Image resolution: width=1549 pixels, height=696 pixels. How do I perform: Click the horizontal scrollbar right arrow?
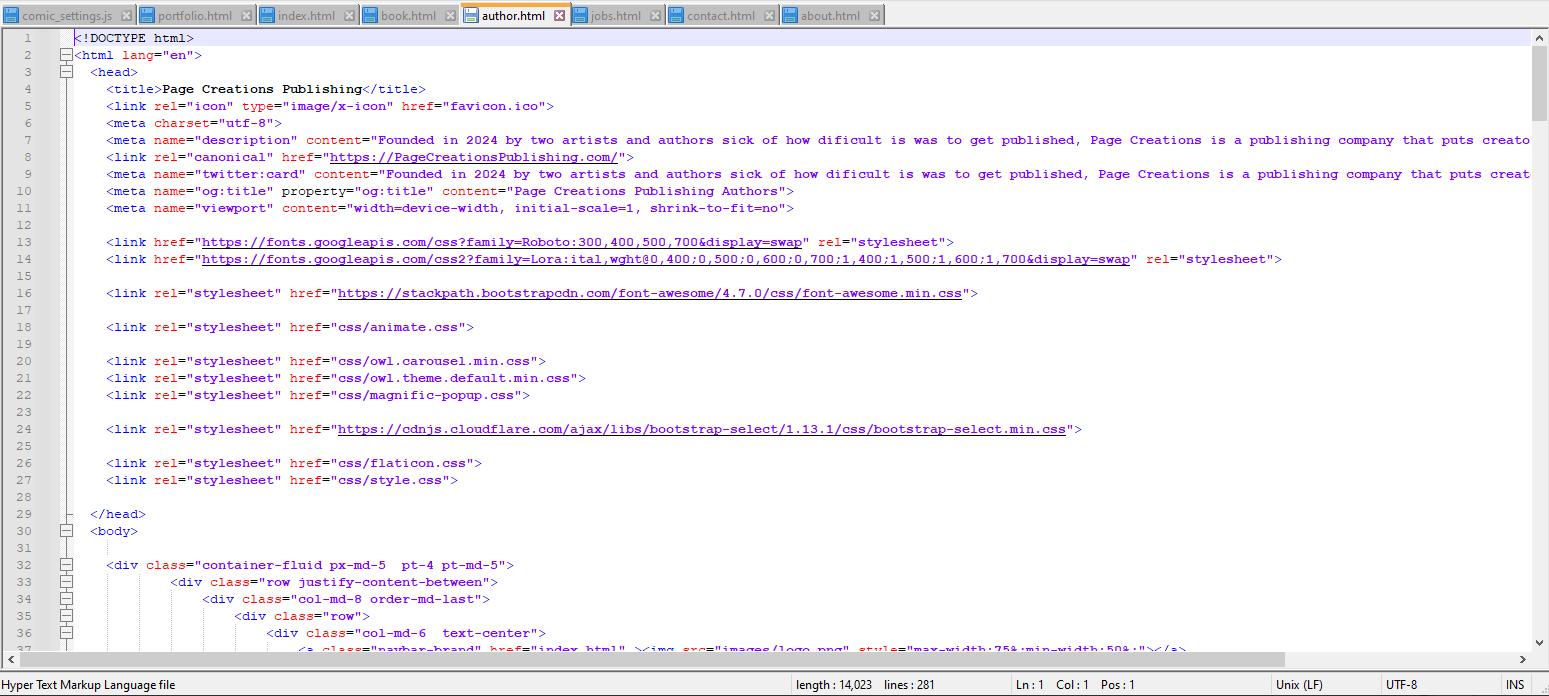tap(1523, 660)
